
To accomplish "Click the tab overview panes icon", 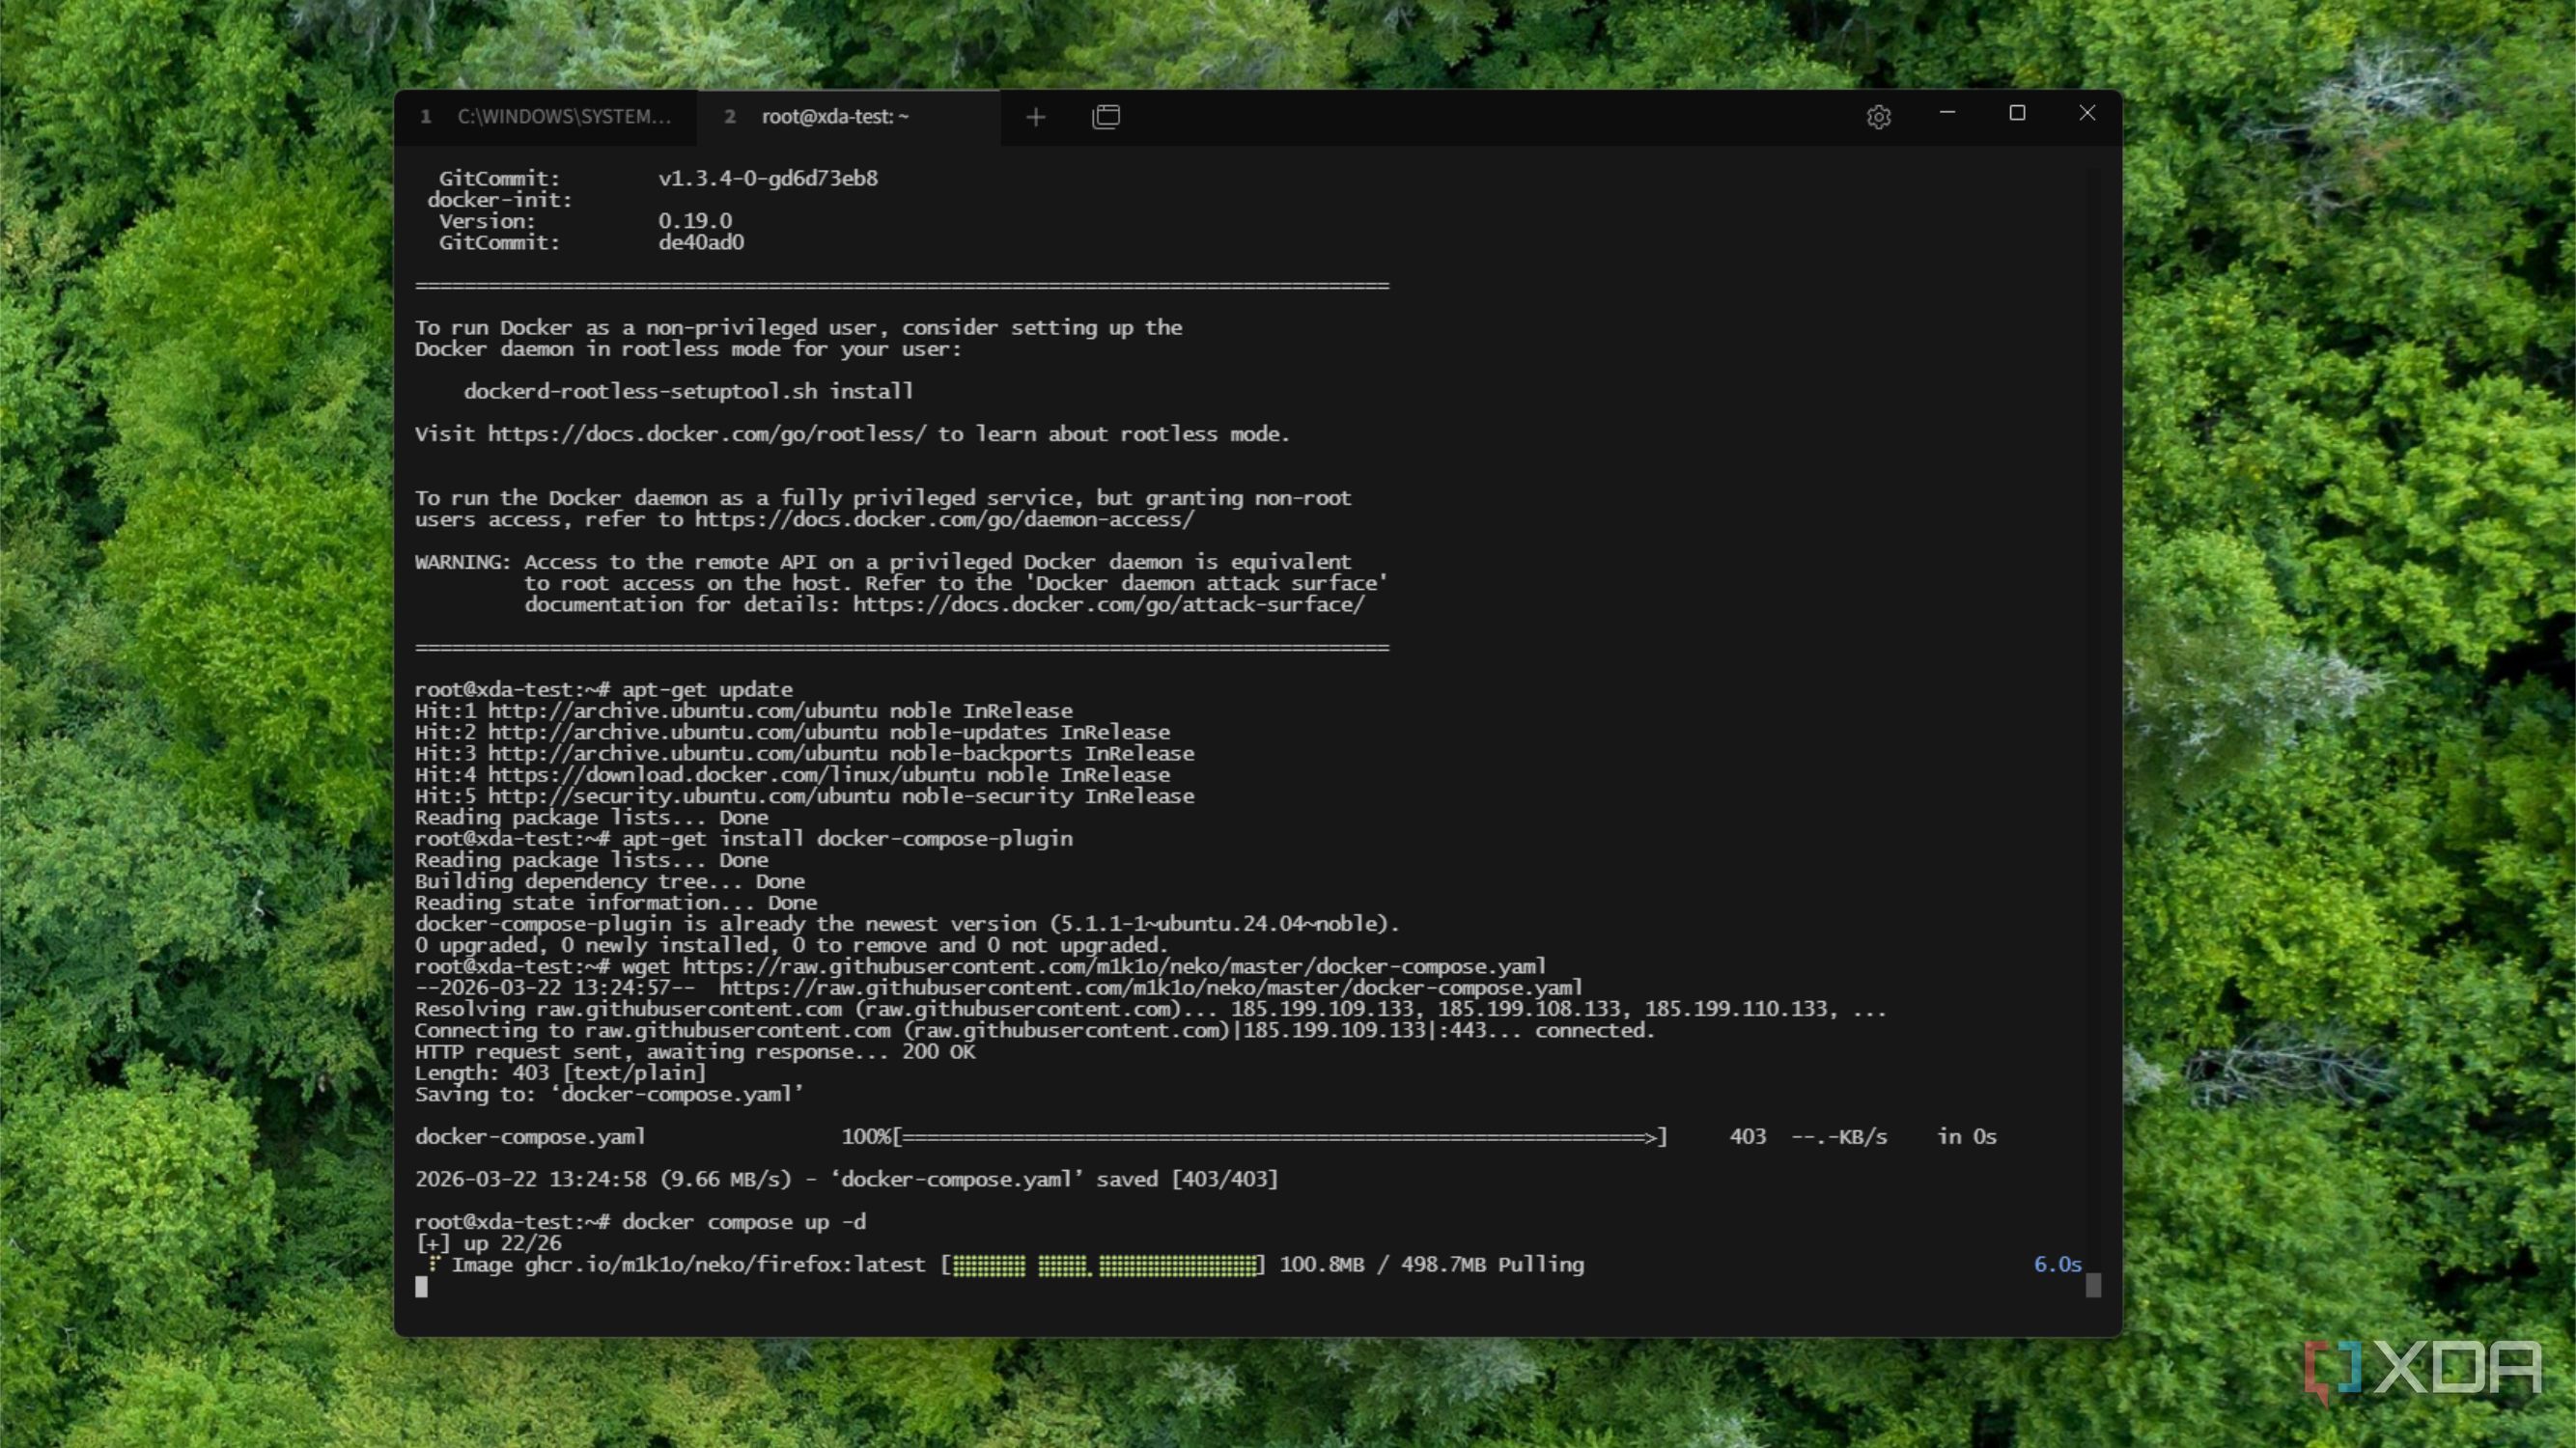I will click(x=1106, y=117).
